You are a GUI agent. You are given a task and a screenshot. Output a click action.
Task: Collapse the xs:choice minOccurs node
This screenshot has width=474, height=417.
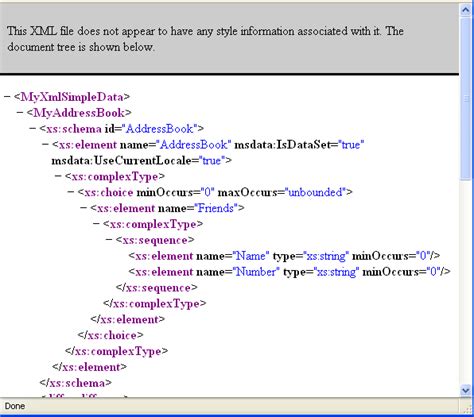pyautogui.click(x=71, y=192)
